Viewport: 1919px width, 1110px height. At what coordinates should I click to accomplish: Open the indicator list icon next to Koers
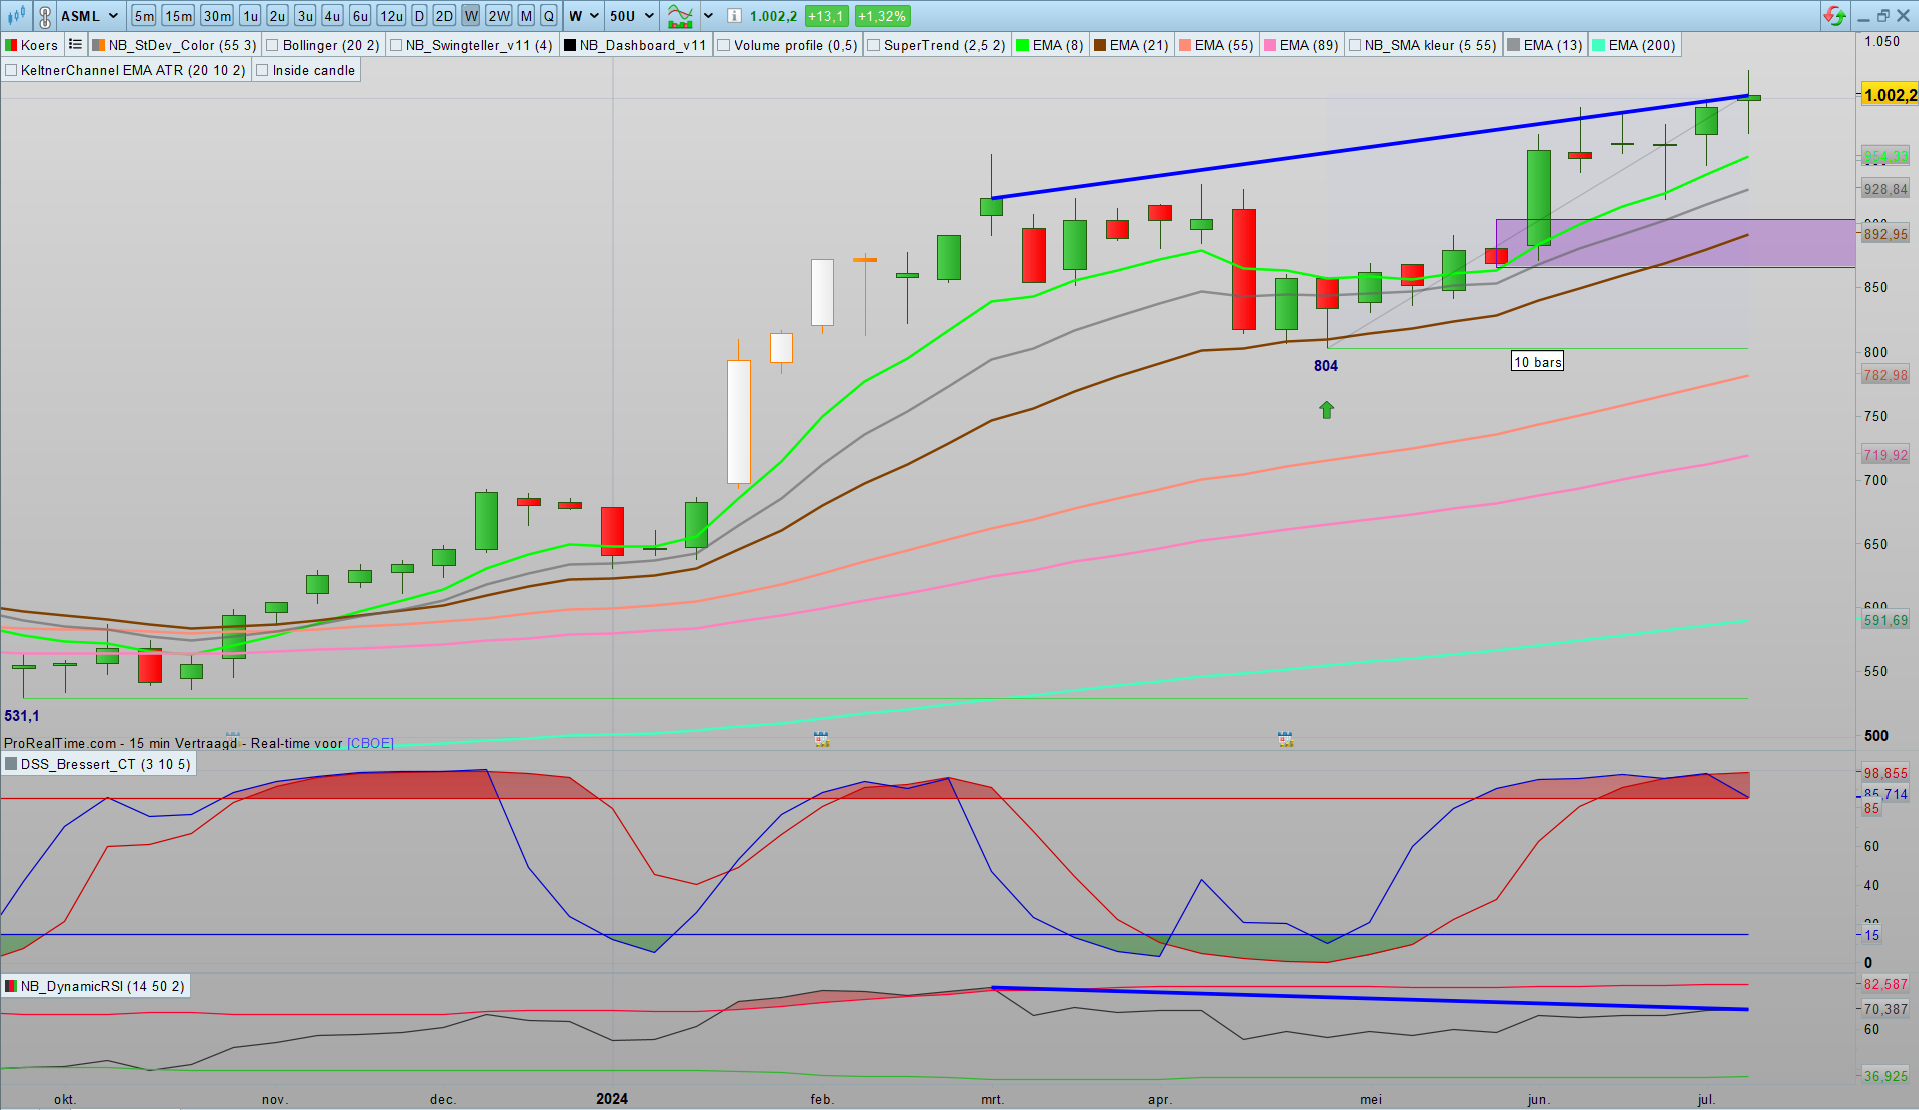point(75,45)
